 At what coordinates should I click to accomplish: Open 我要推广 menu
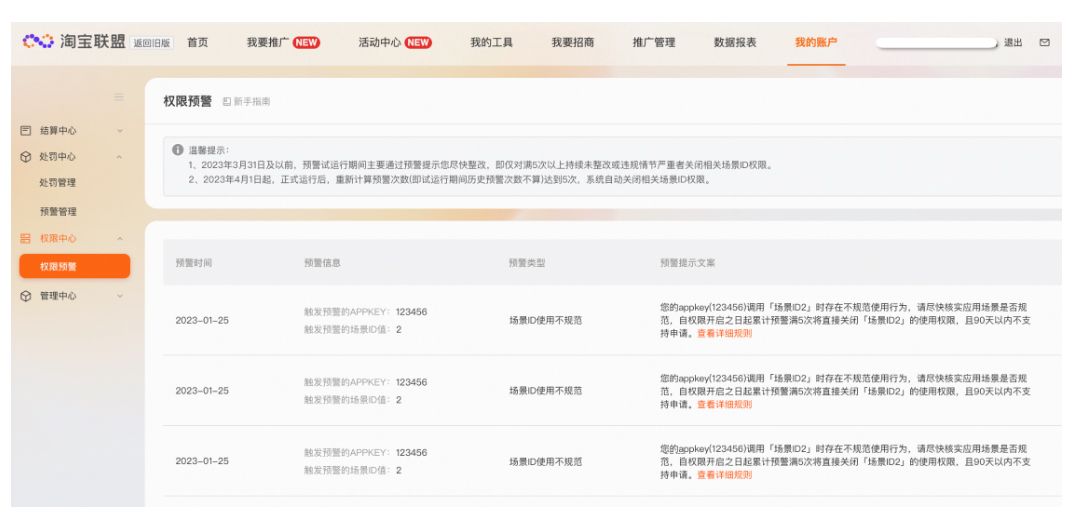[268, 42]
